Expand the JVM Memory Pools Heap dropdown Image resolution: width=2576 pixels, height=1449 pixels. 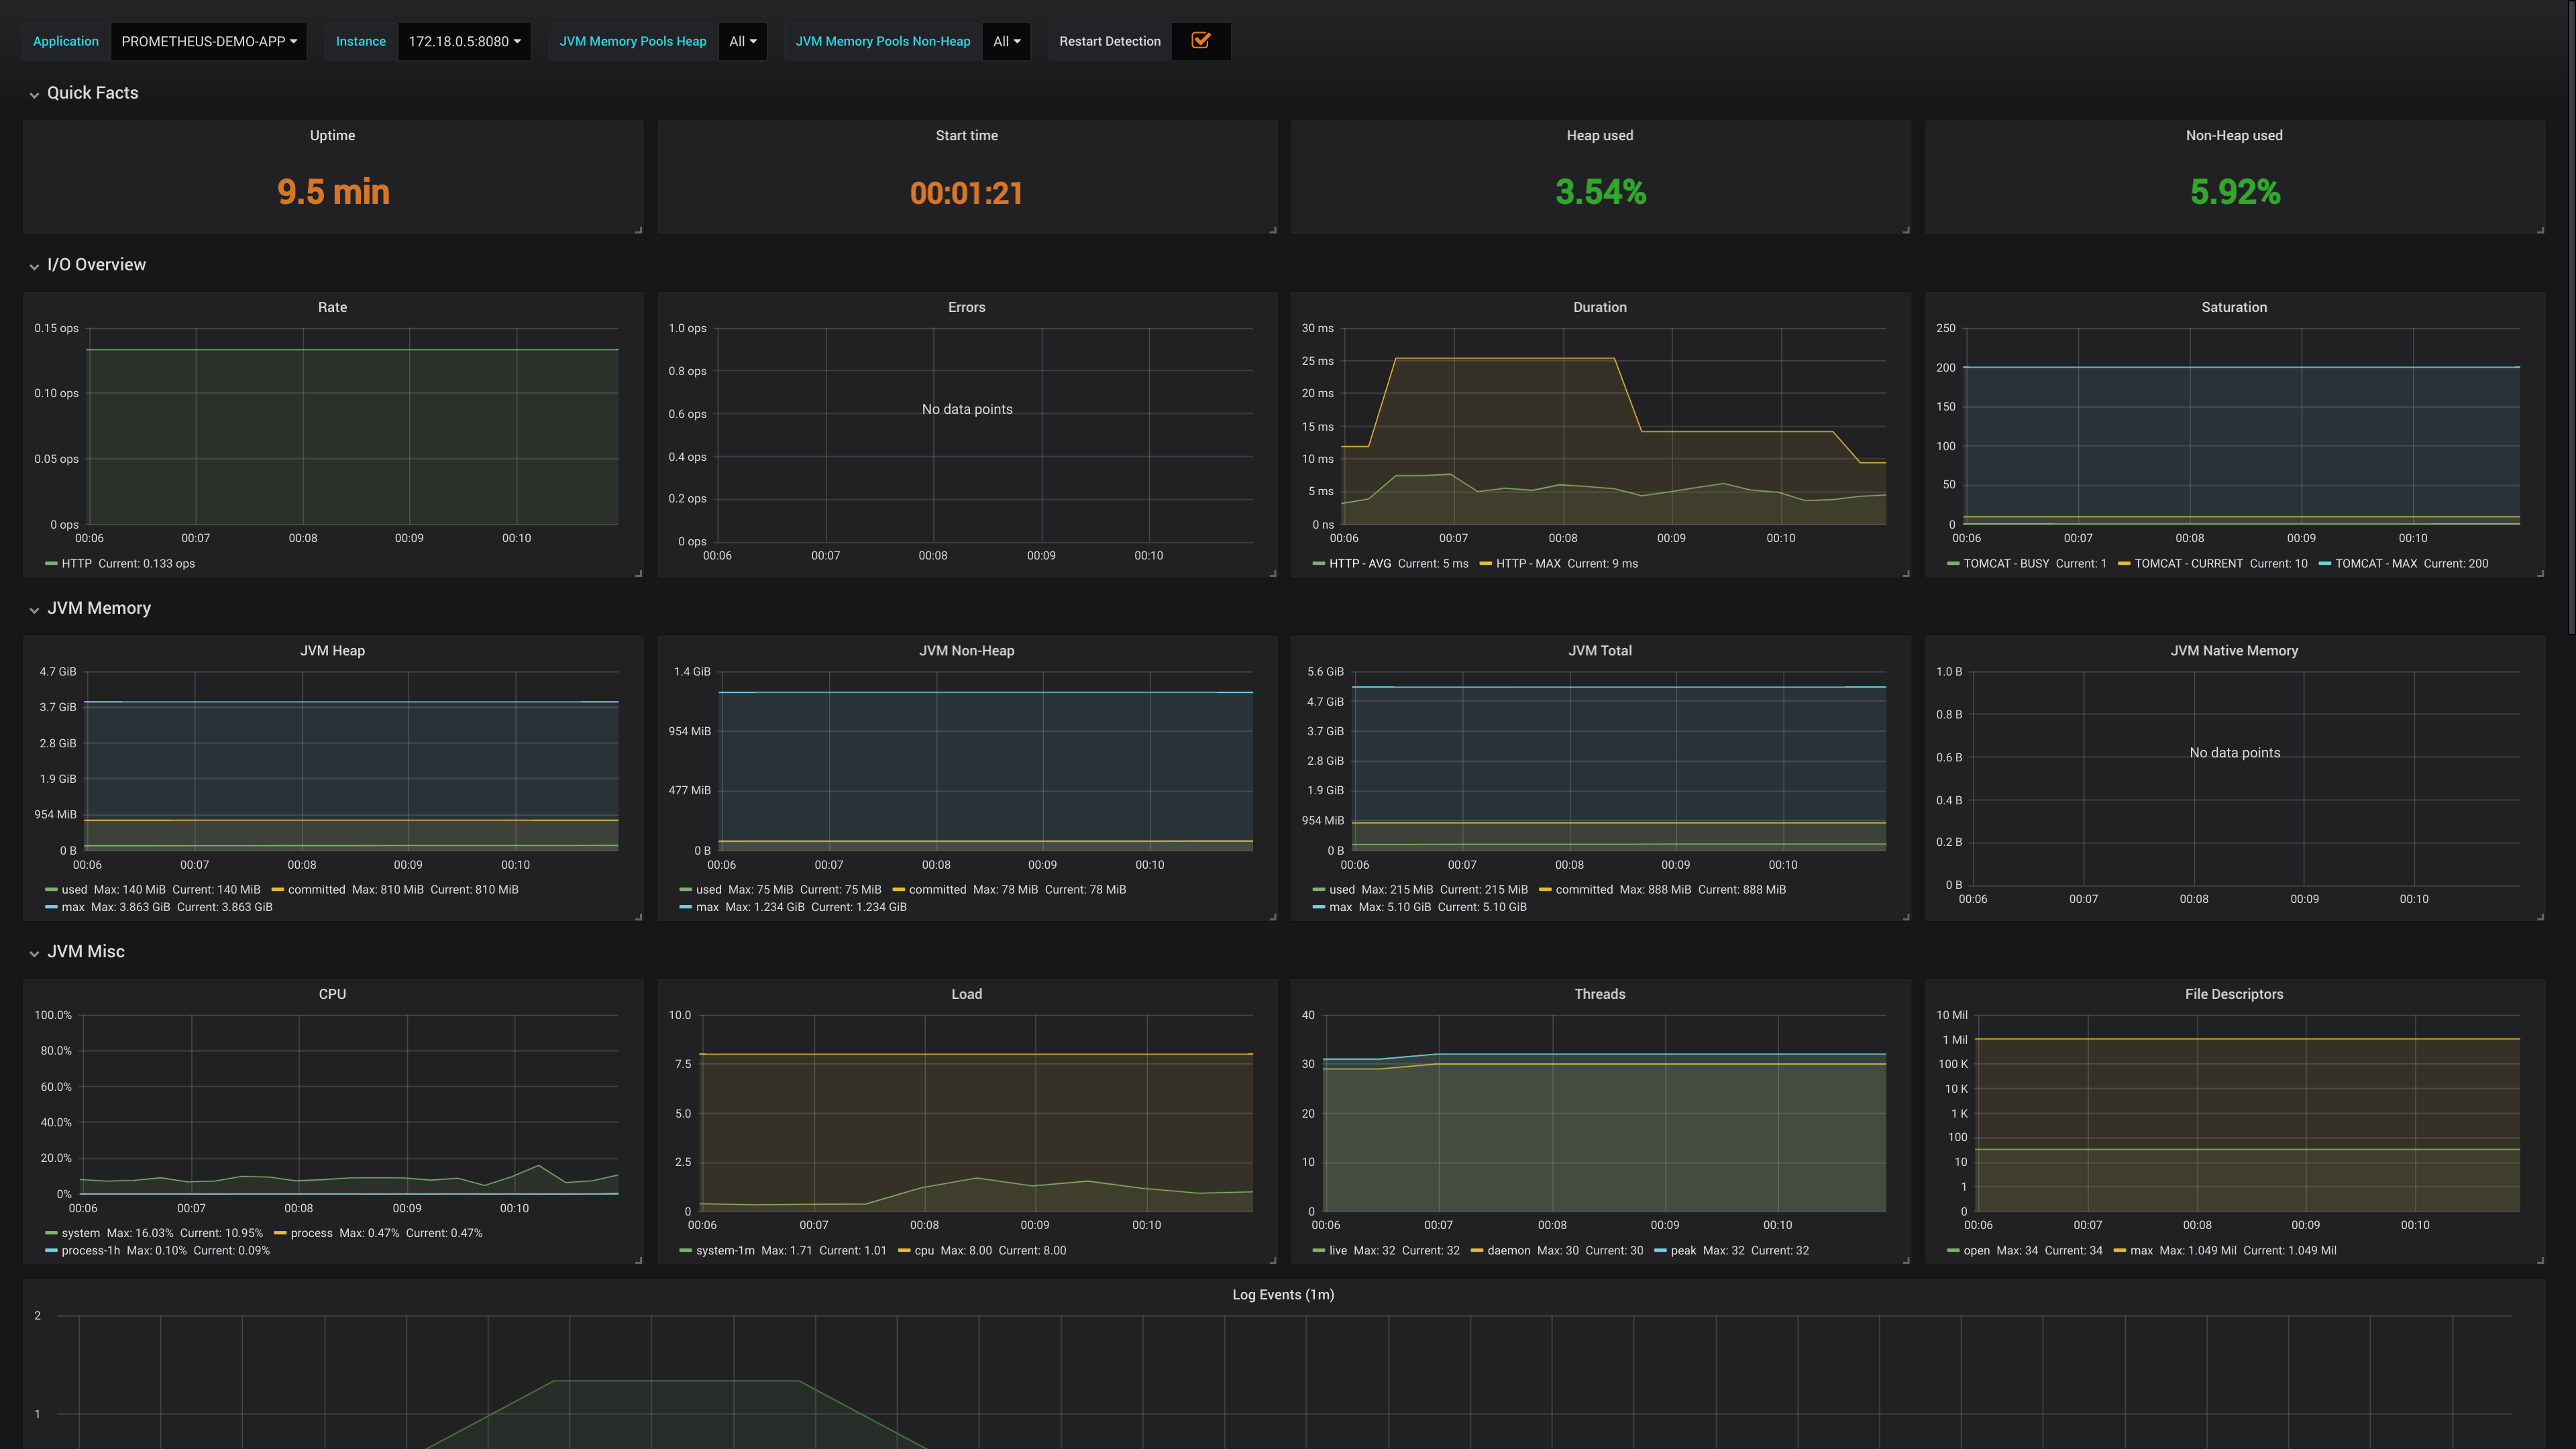[743, 41]
